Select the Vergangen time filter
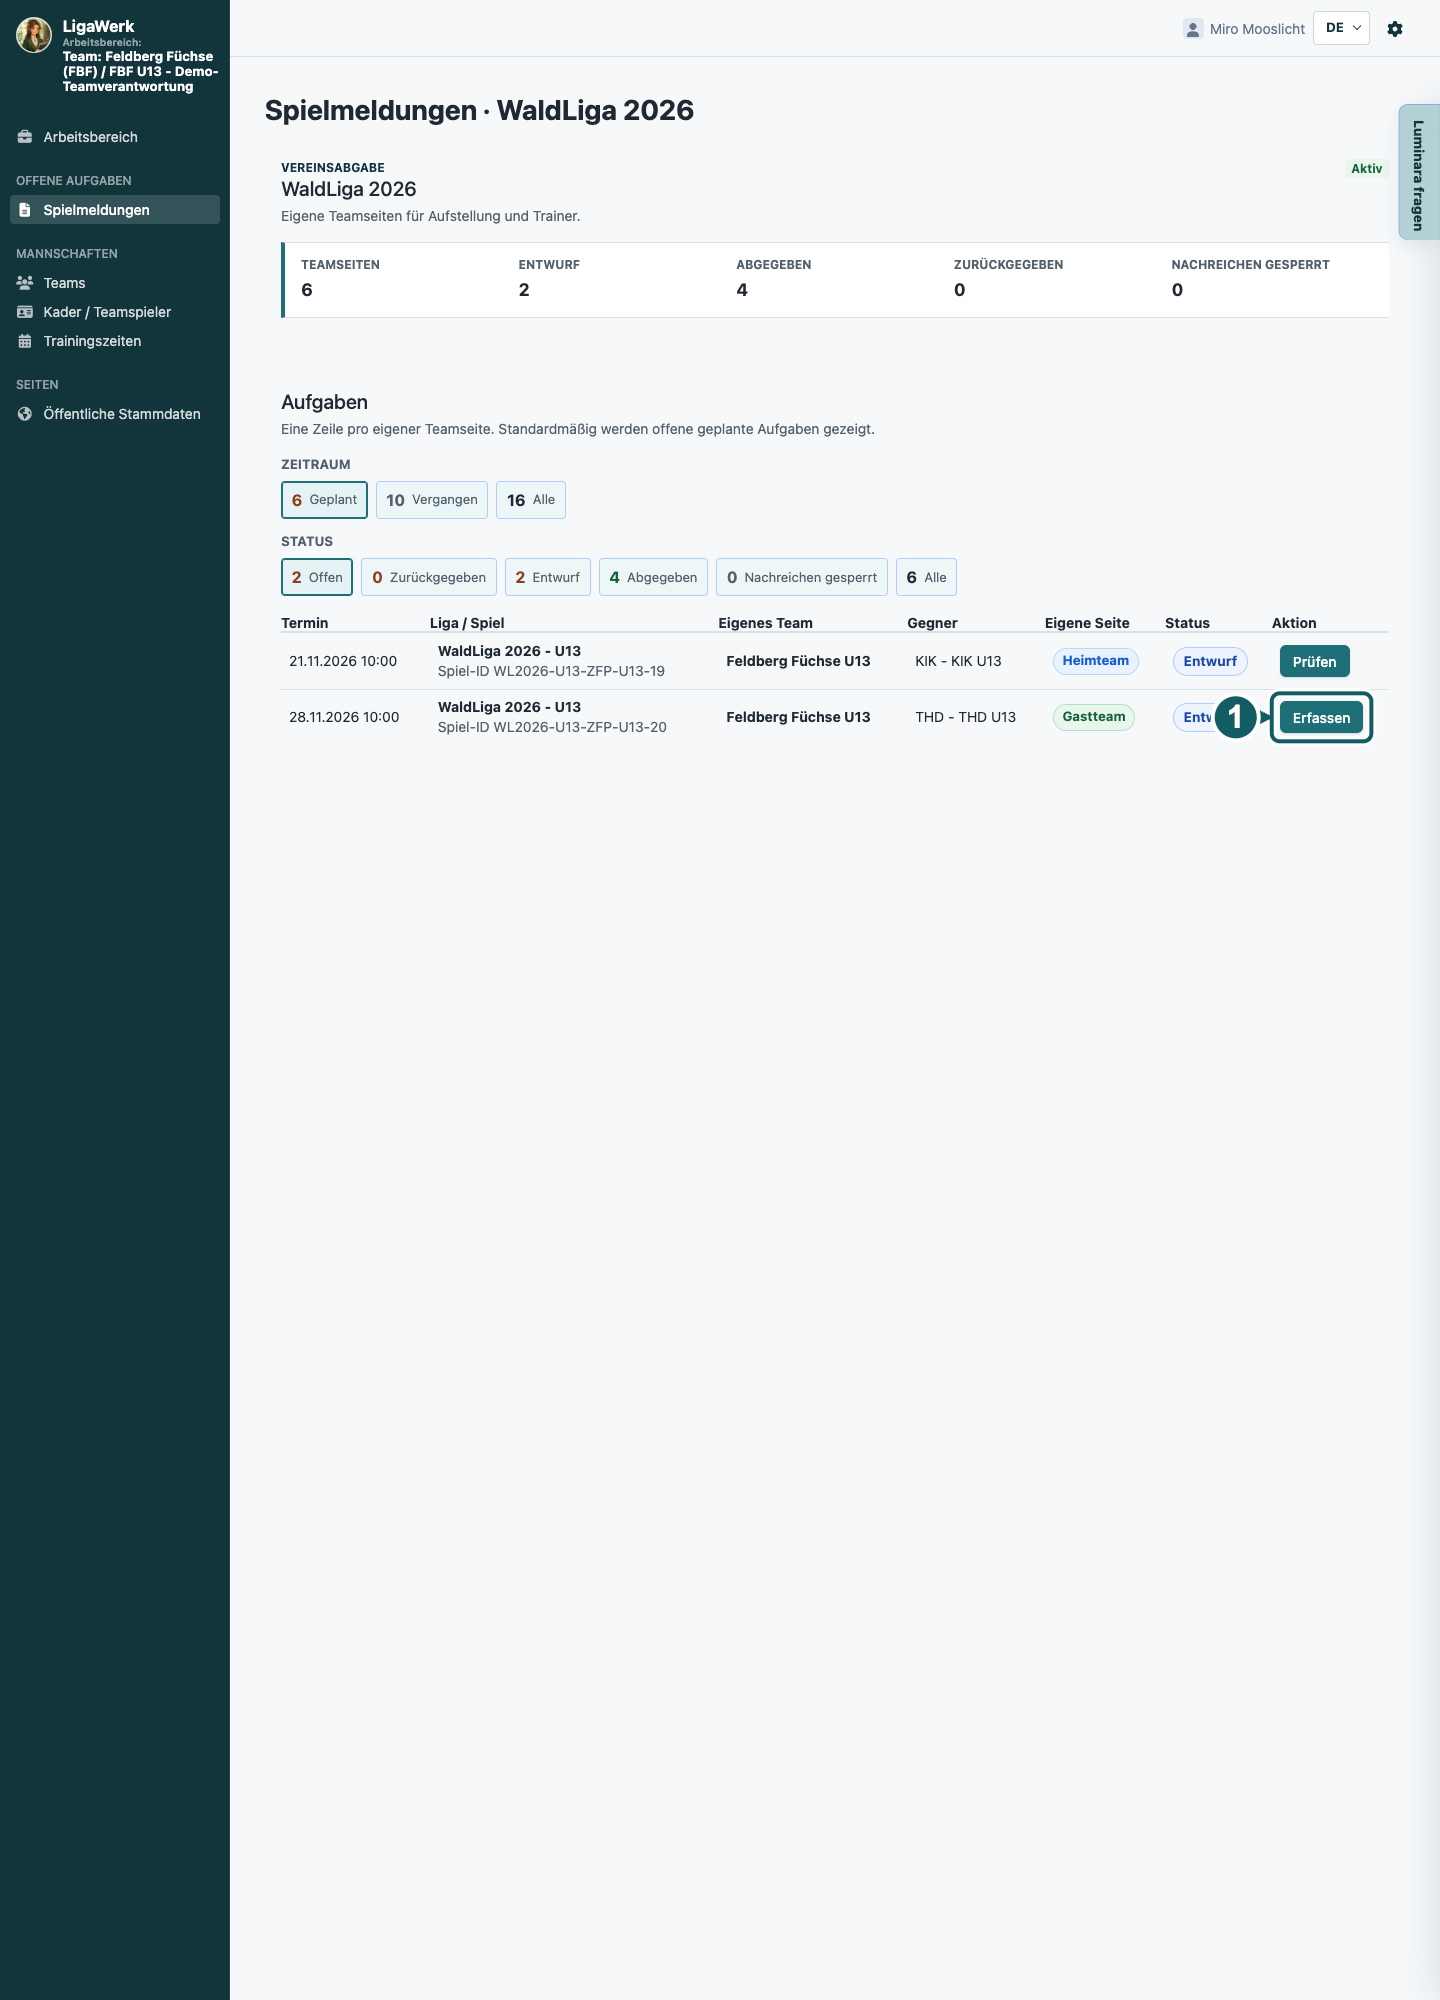Viewport: 1440px width, 2000px height. (432, 500)
